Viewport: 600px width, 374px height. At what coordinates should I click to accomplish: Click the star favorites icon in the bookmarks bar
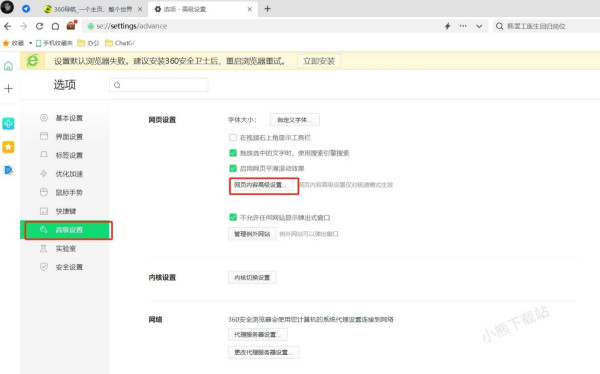pyautogui.click(x=6, y=43)
